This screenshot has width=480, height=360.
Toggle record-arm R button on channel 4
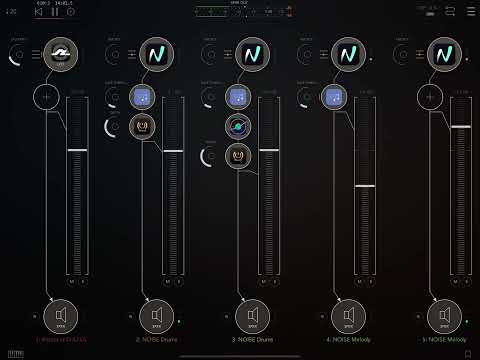pos(323,316)
